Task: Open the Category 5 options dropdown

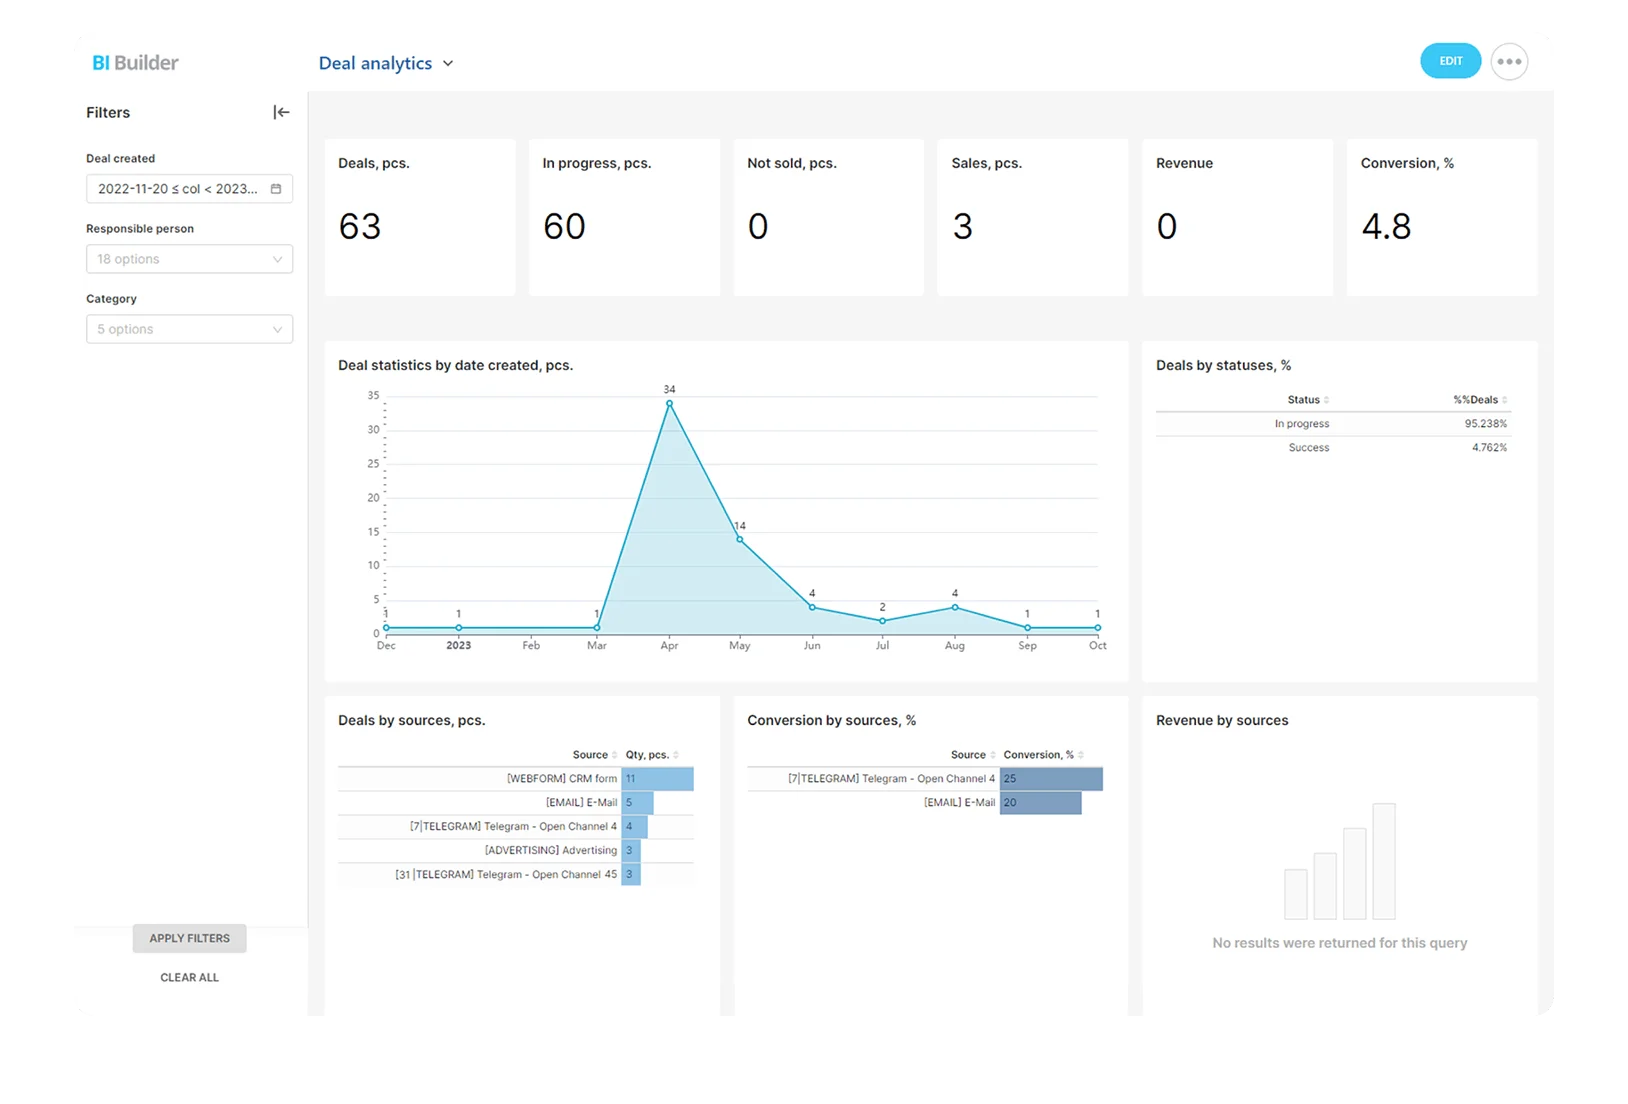Action: [x=189, y=329]
